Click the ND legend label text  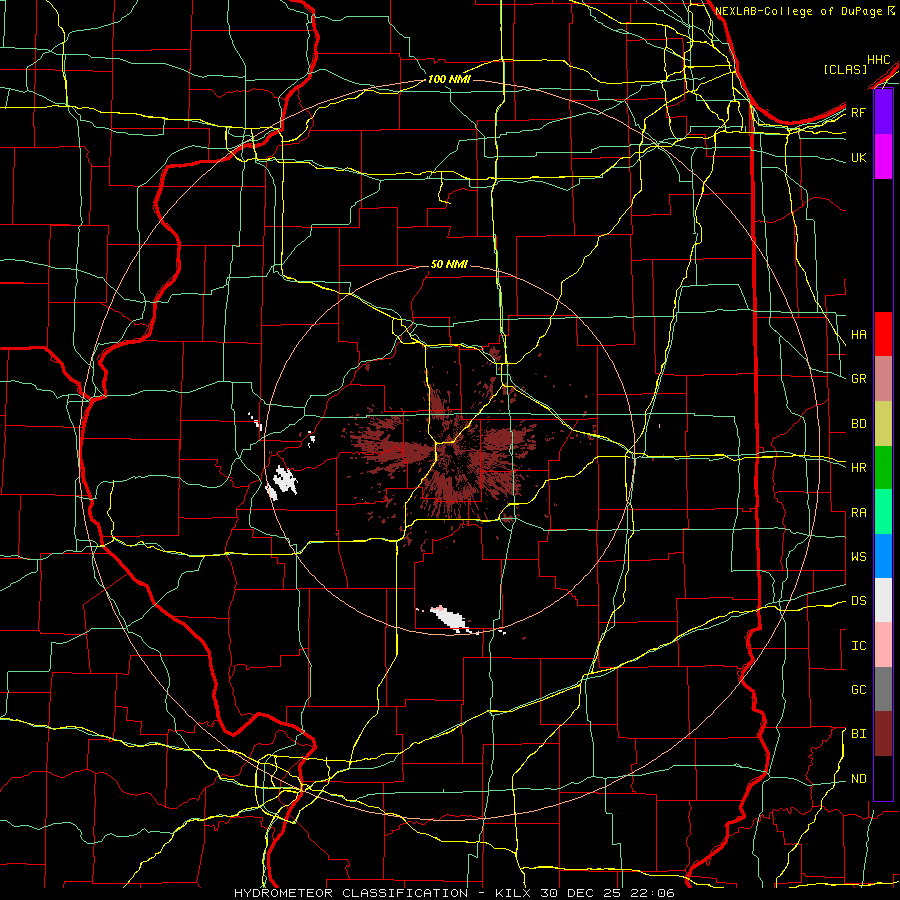coord(859,779)
